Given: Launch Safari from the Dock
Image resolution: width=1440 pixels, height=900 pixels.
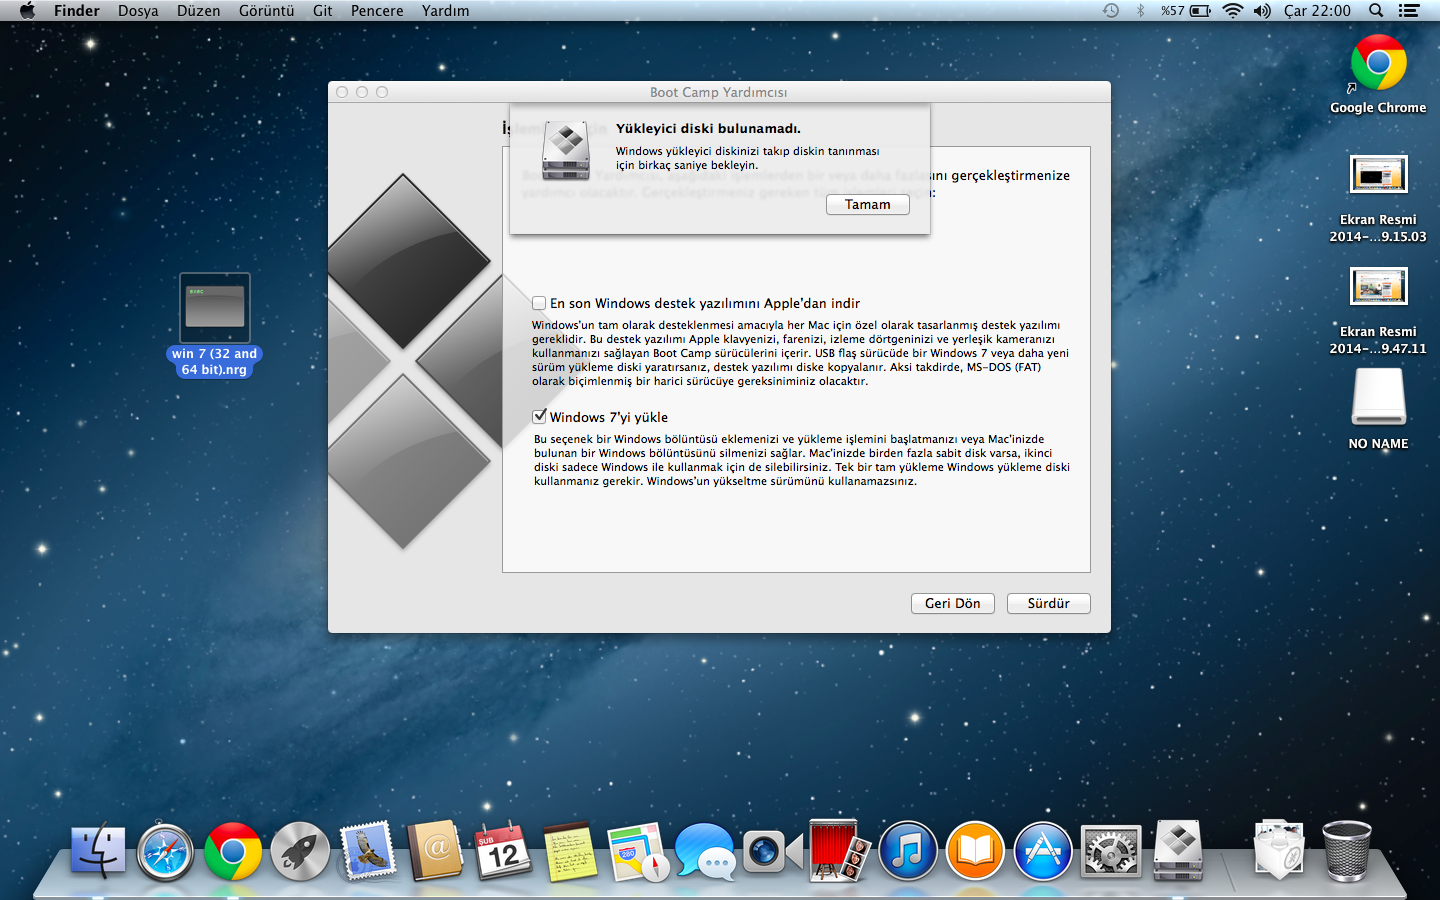Looking at the screenshot, I should [x=166, y=851].
